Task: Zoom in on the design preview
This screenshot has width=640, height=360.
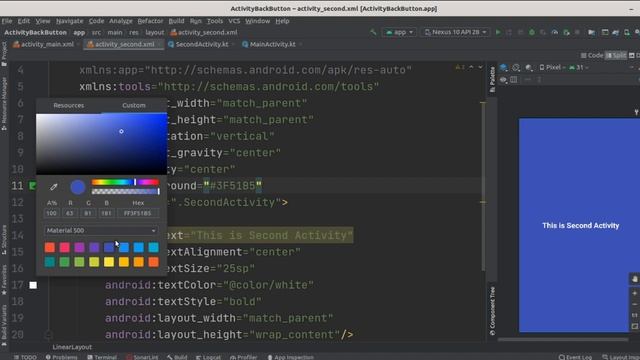Action: coord(634,293)
